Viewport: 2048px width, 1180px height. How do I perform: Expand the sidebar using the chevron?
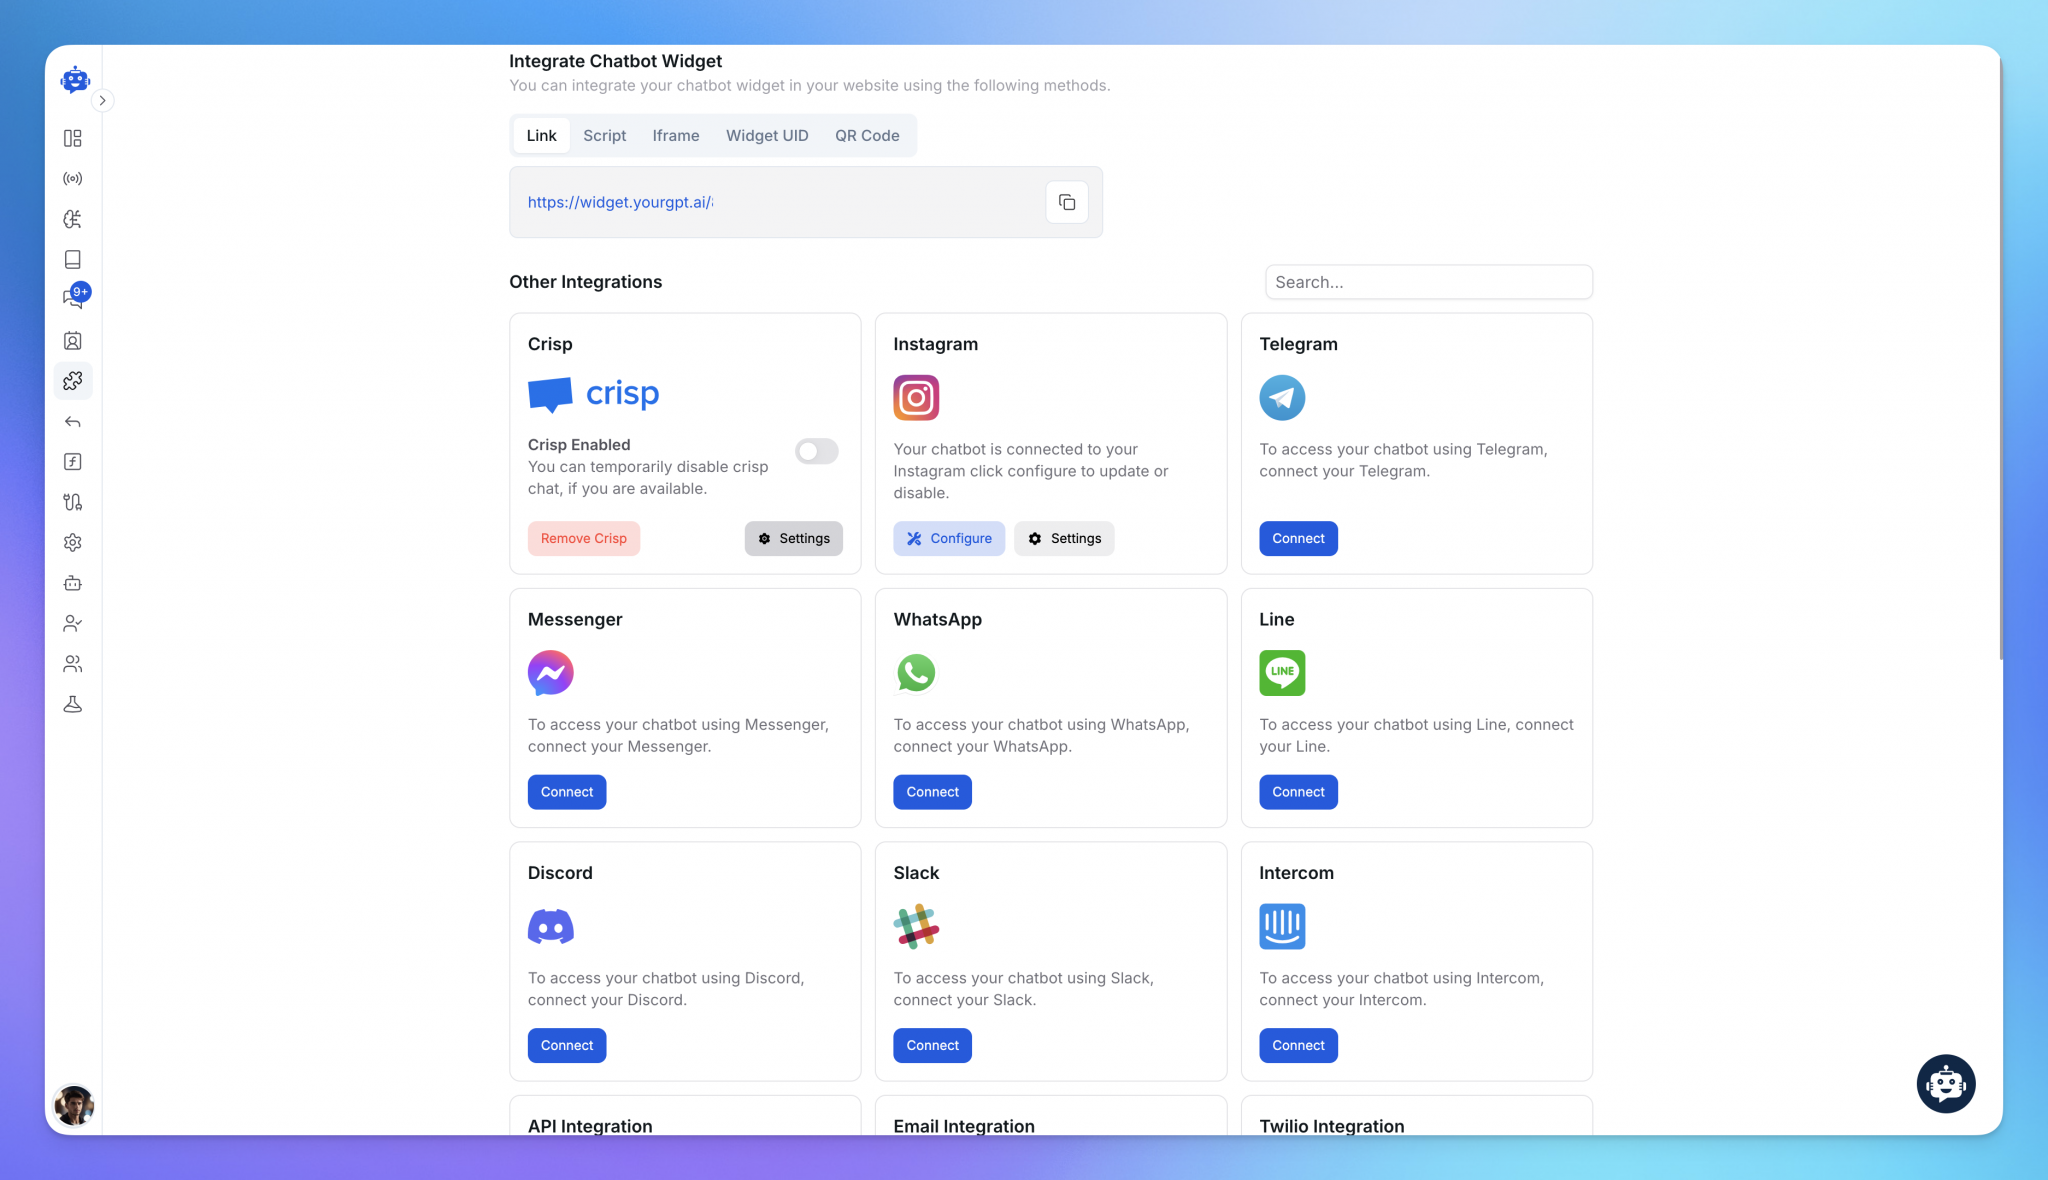tap(103, 100)
